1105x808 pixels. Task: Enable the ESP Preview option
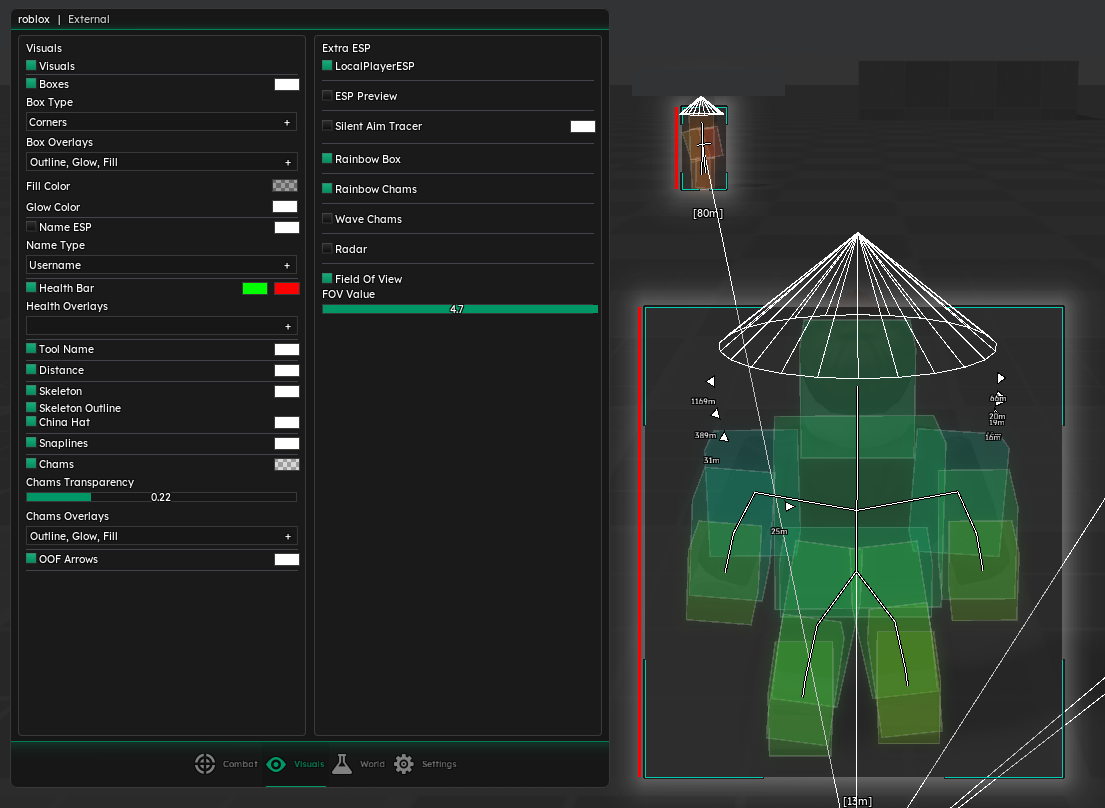click(x=327, y=96)
